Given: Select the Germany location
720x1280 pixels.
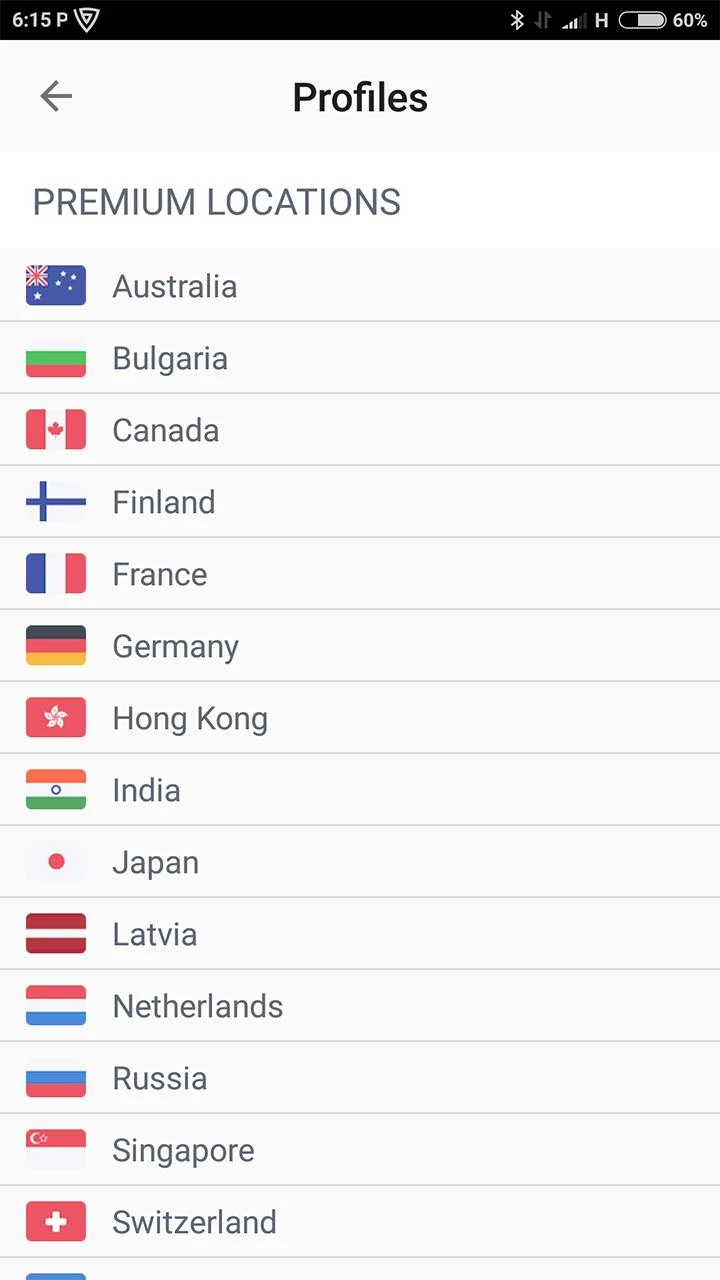Looking at the screenshot, I should coord(175,646).
